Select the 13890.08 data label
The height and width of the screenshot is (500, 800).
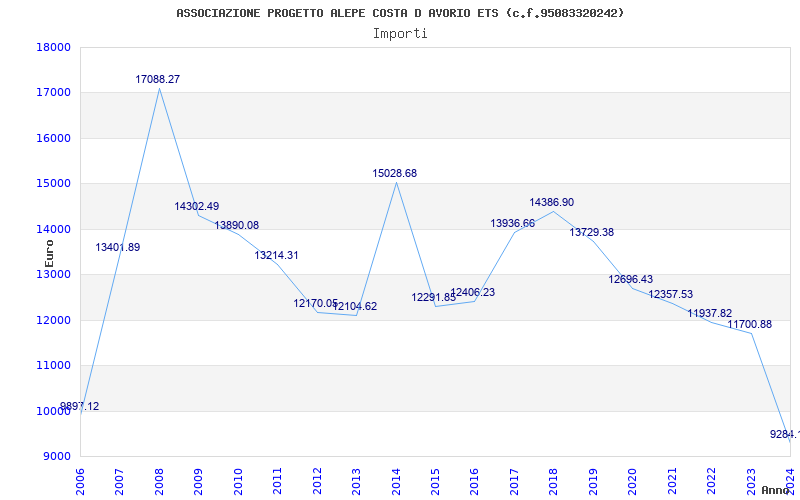tap(237, 226)
